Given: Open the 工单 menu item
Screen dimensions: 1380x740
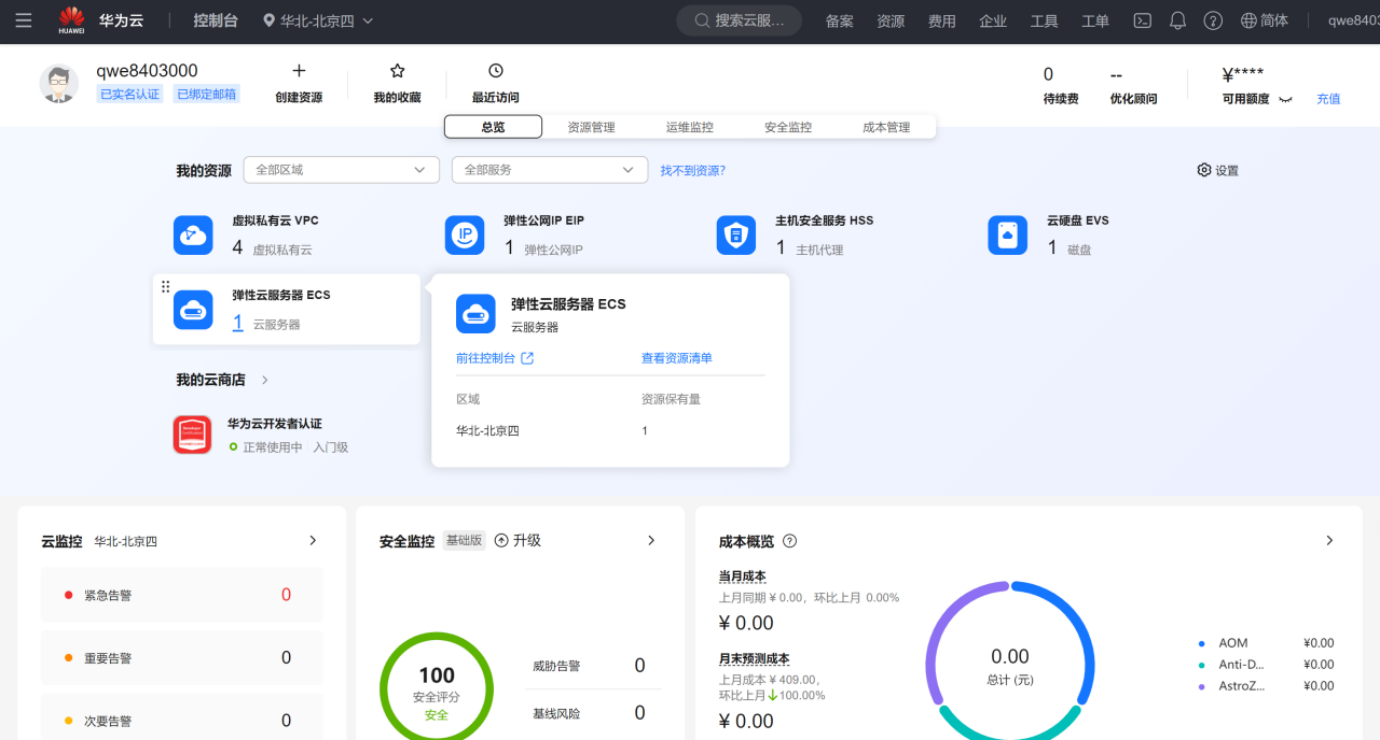Looking at the screenshot, I should point(1095,21).
